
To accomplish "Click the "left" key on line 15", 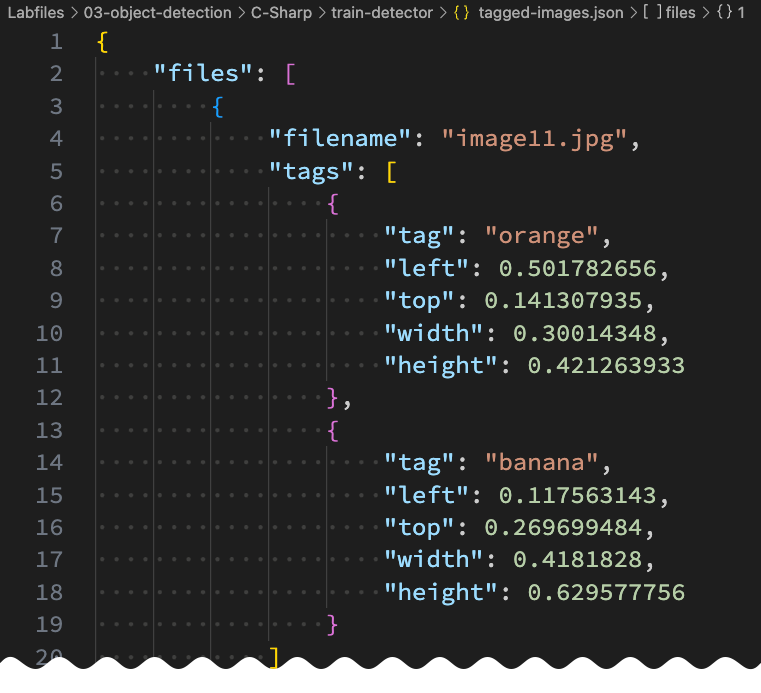I will [x=426, y=495].
